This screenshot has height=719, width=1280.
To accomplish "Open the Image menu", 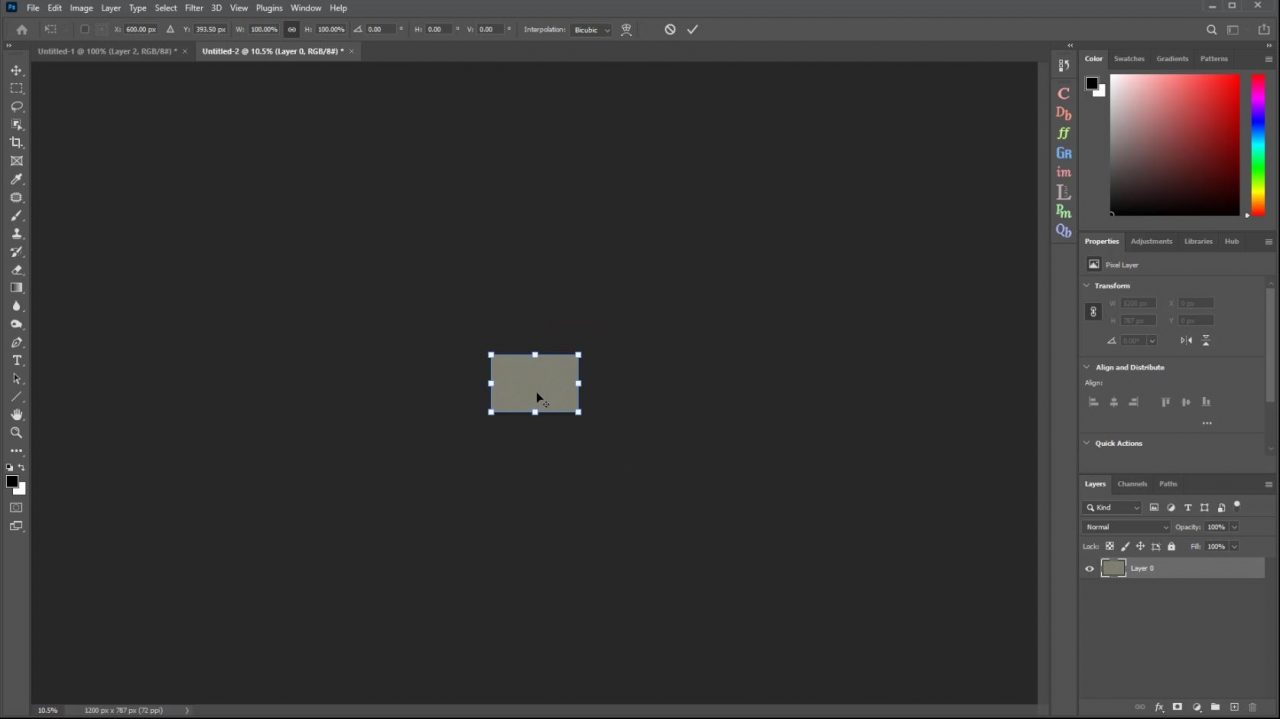I will coord(81,8).
